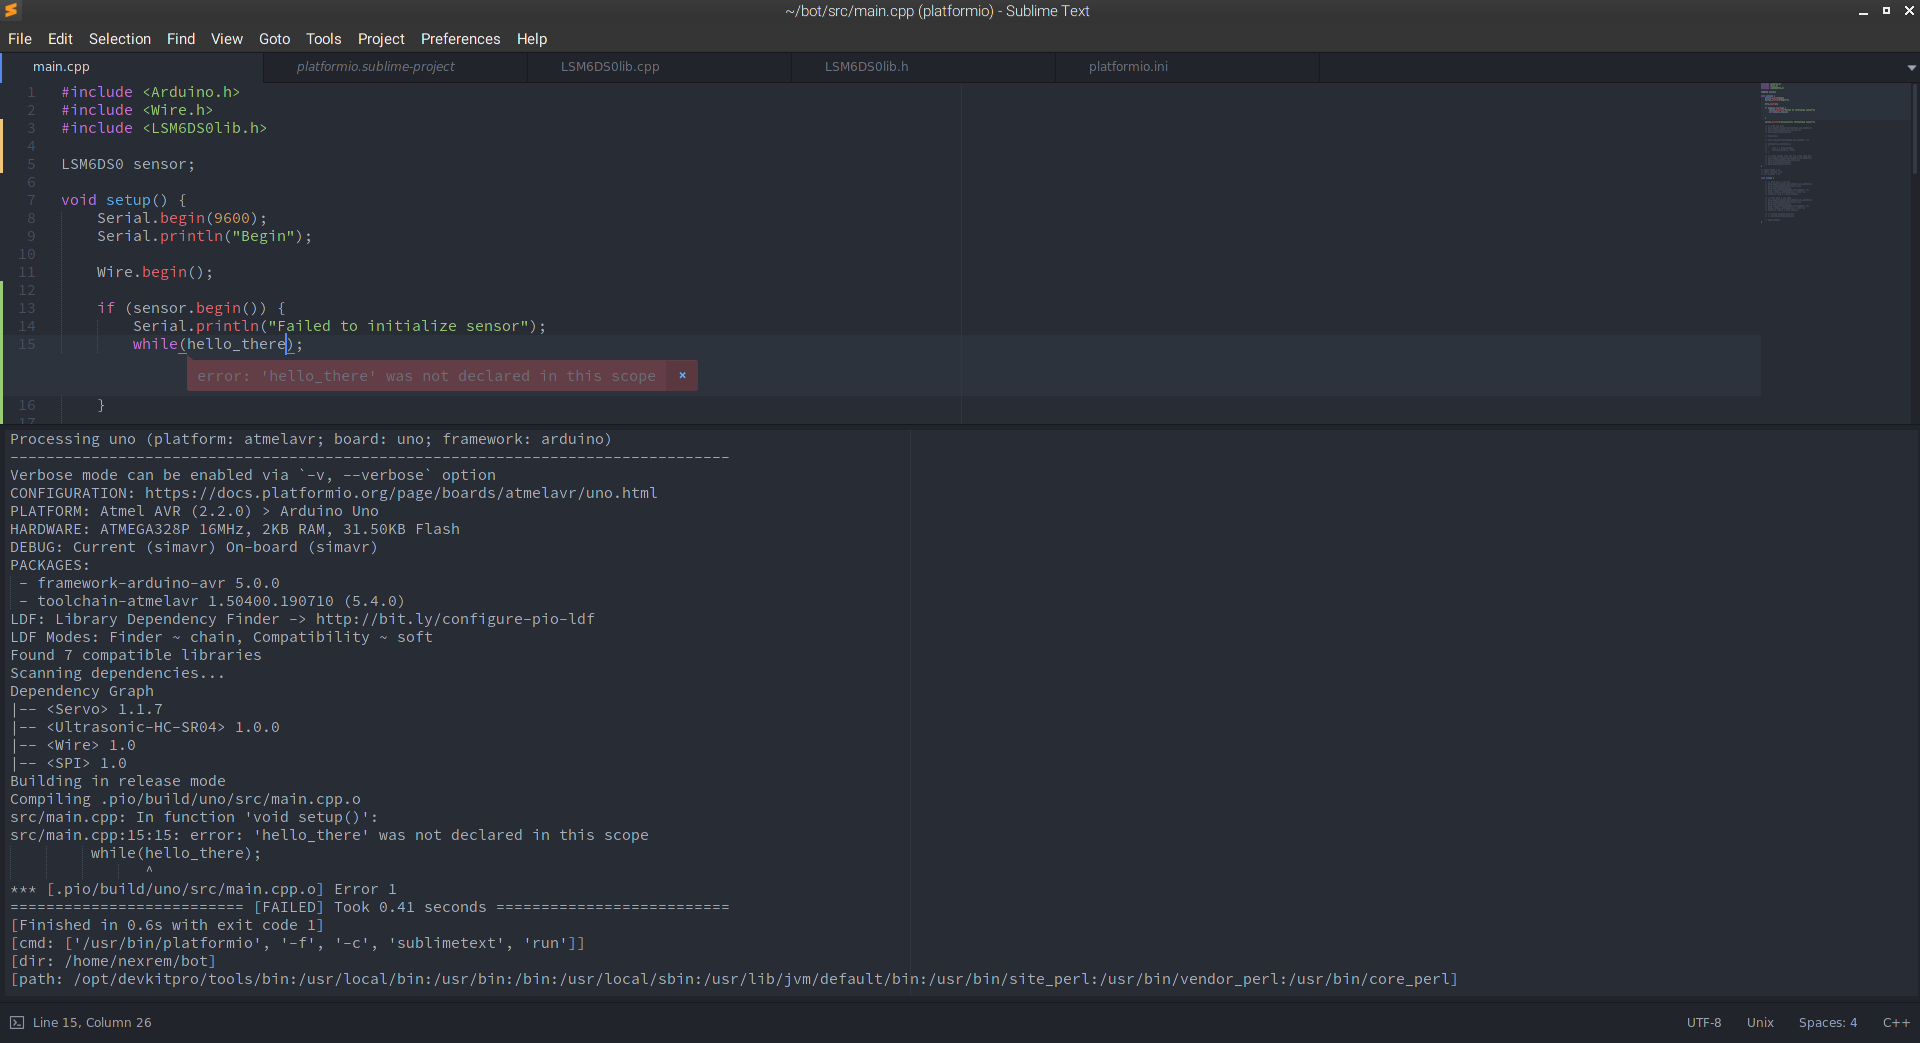Click 'Line 15, Column 26' in the status bar
This screenshot has height=1043, width=1920.
[93, 1022]
